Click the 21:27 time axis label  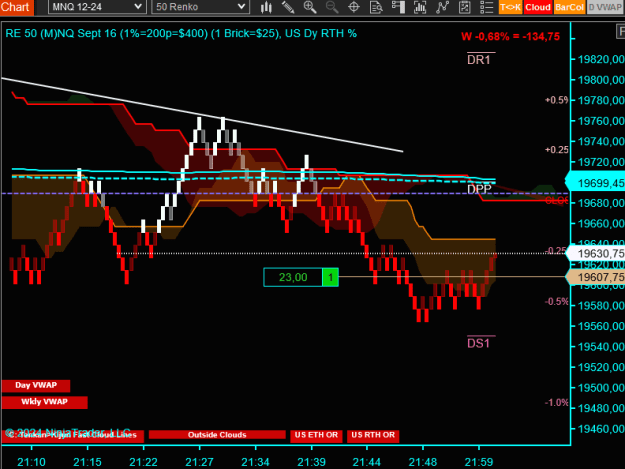click(200, 462)
